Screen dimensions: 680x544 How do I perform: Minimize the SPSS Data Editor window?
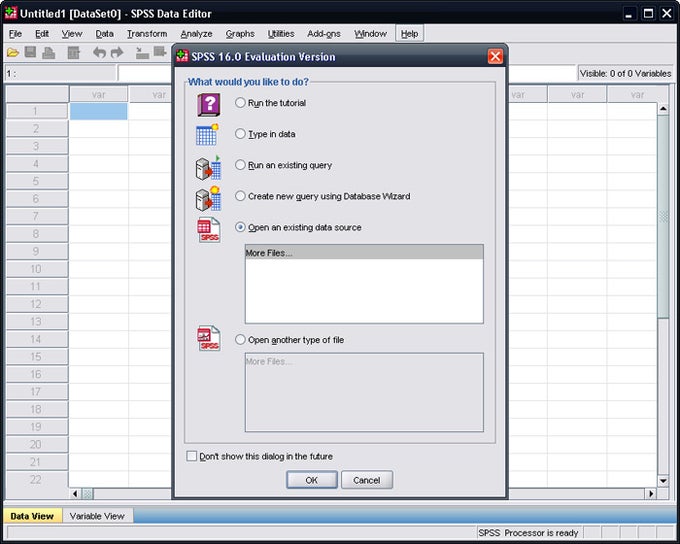tap(629, 13)
